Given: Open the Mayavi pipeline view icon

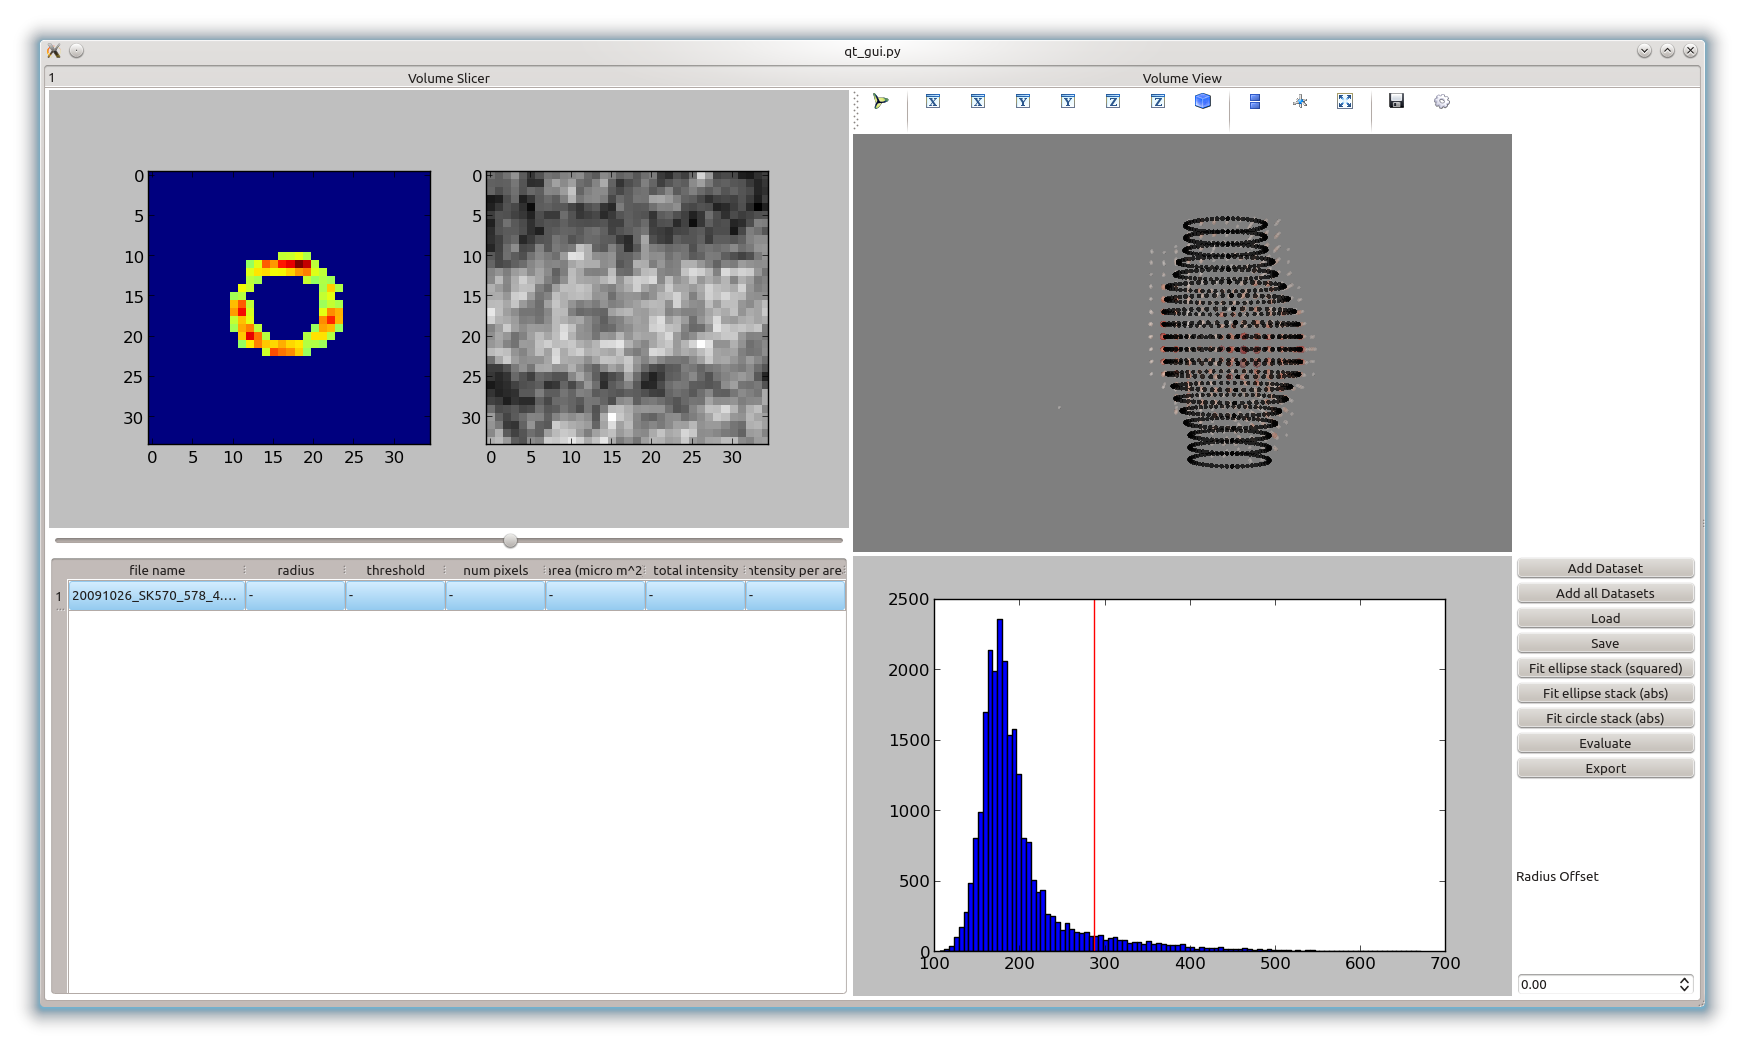Looking at the screenshot, I should (x=880, y=102).
